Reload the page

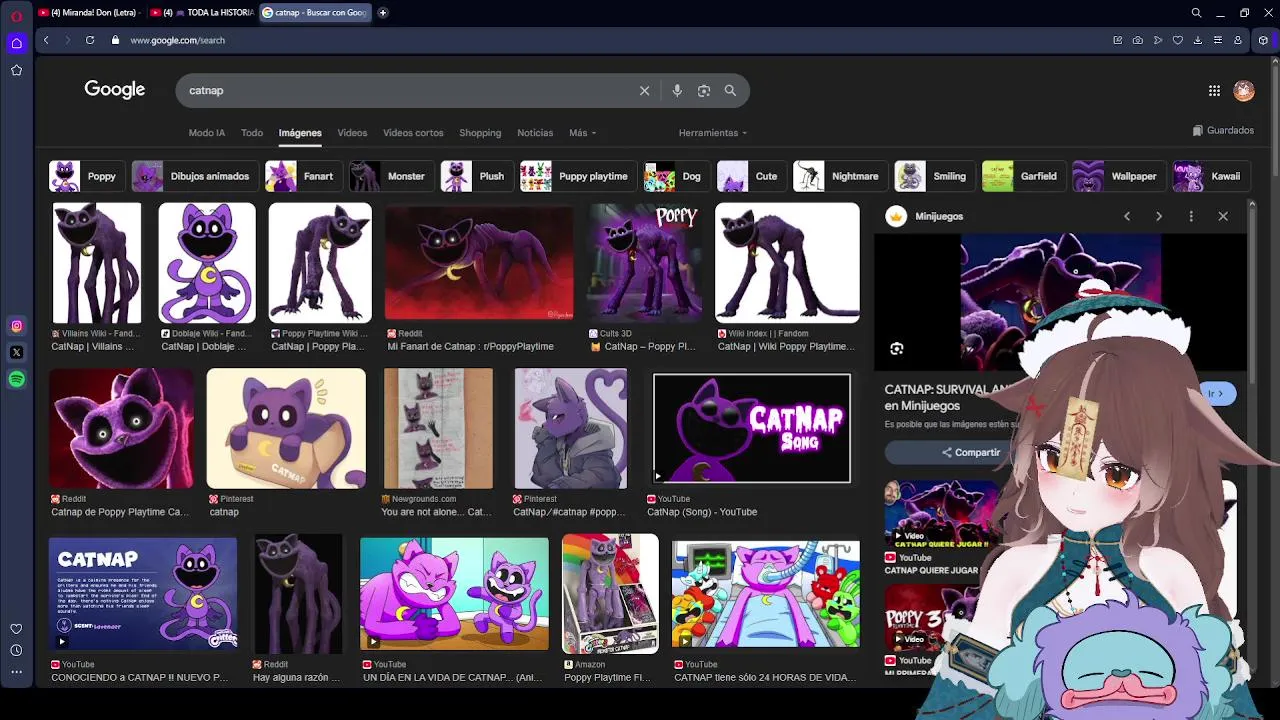[90, 40]
